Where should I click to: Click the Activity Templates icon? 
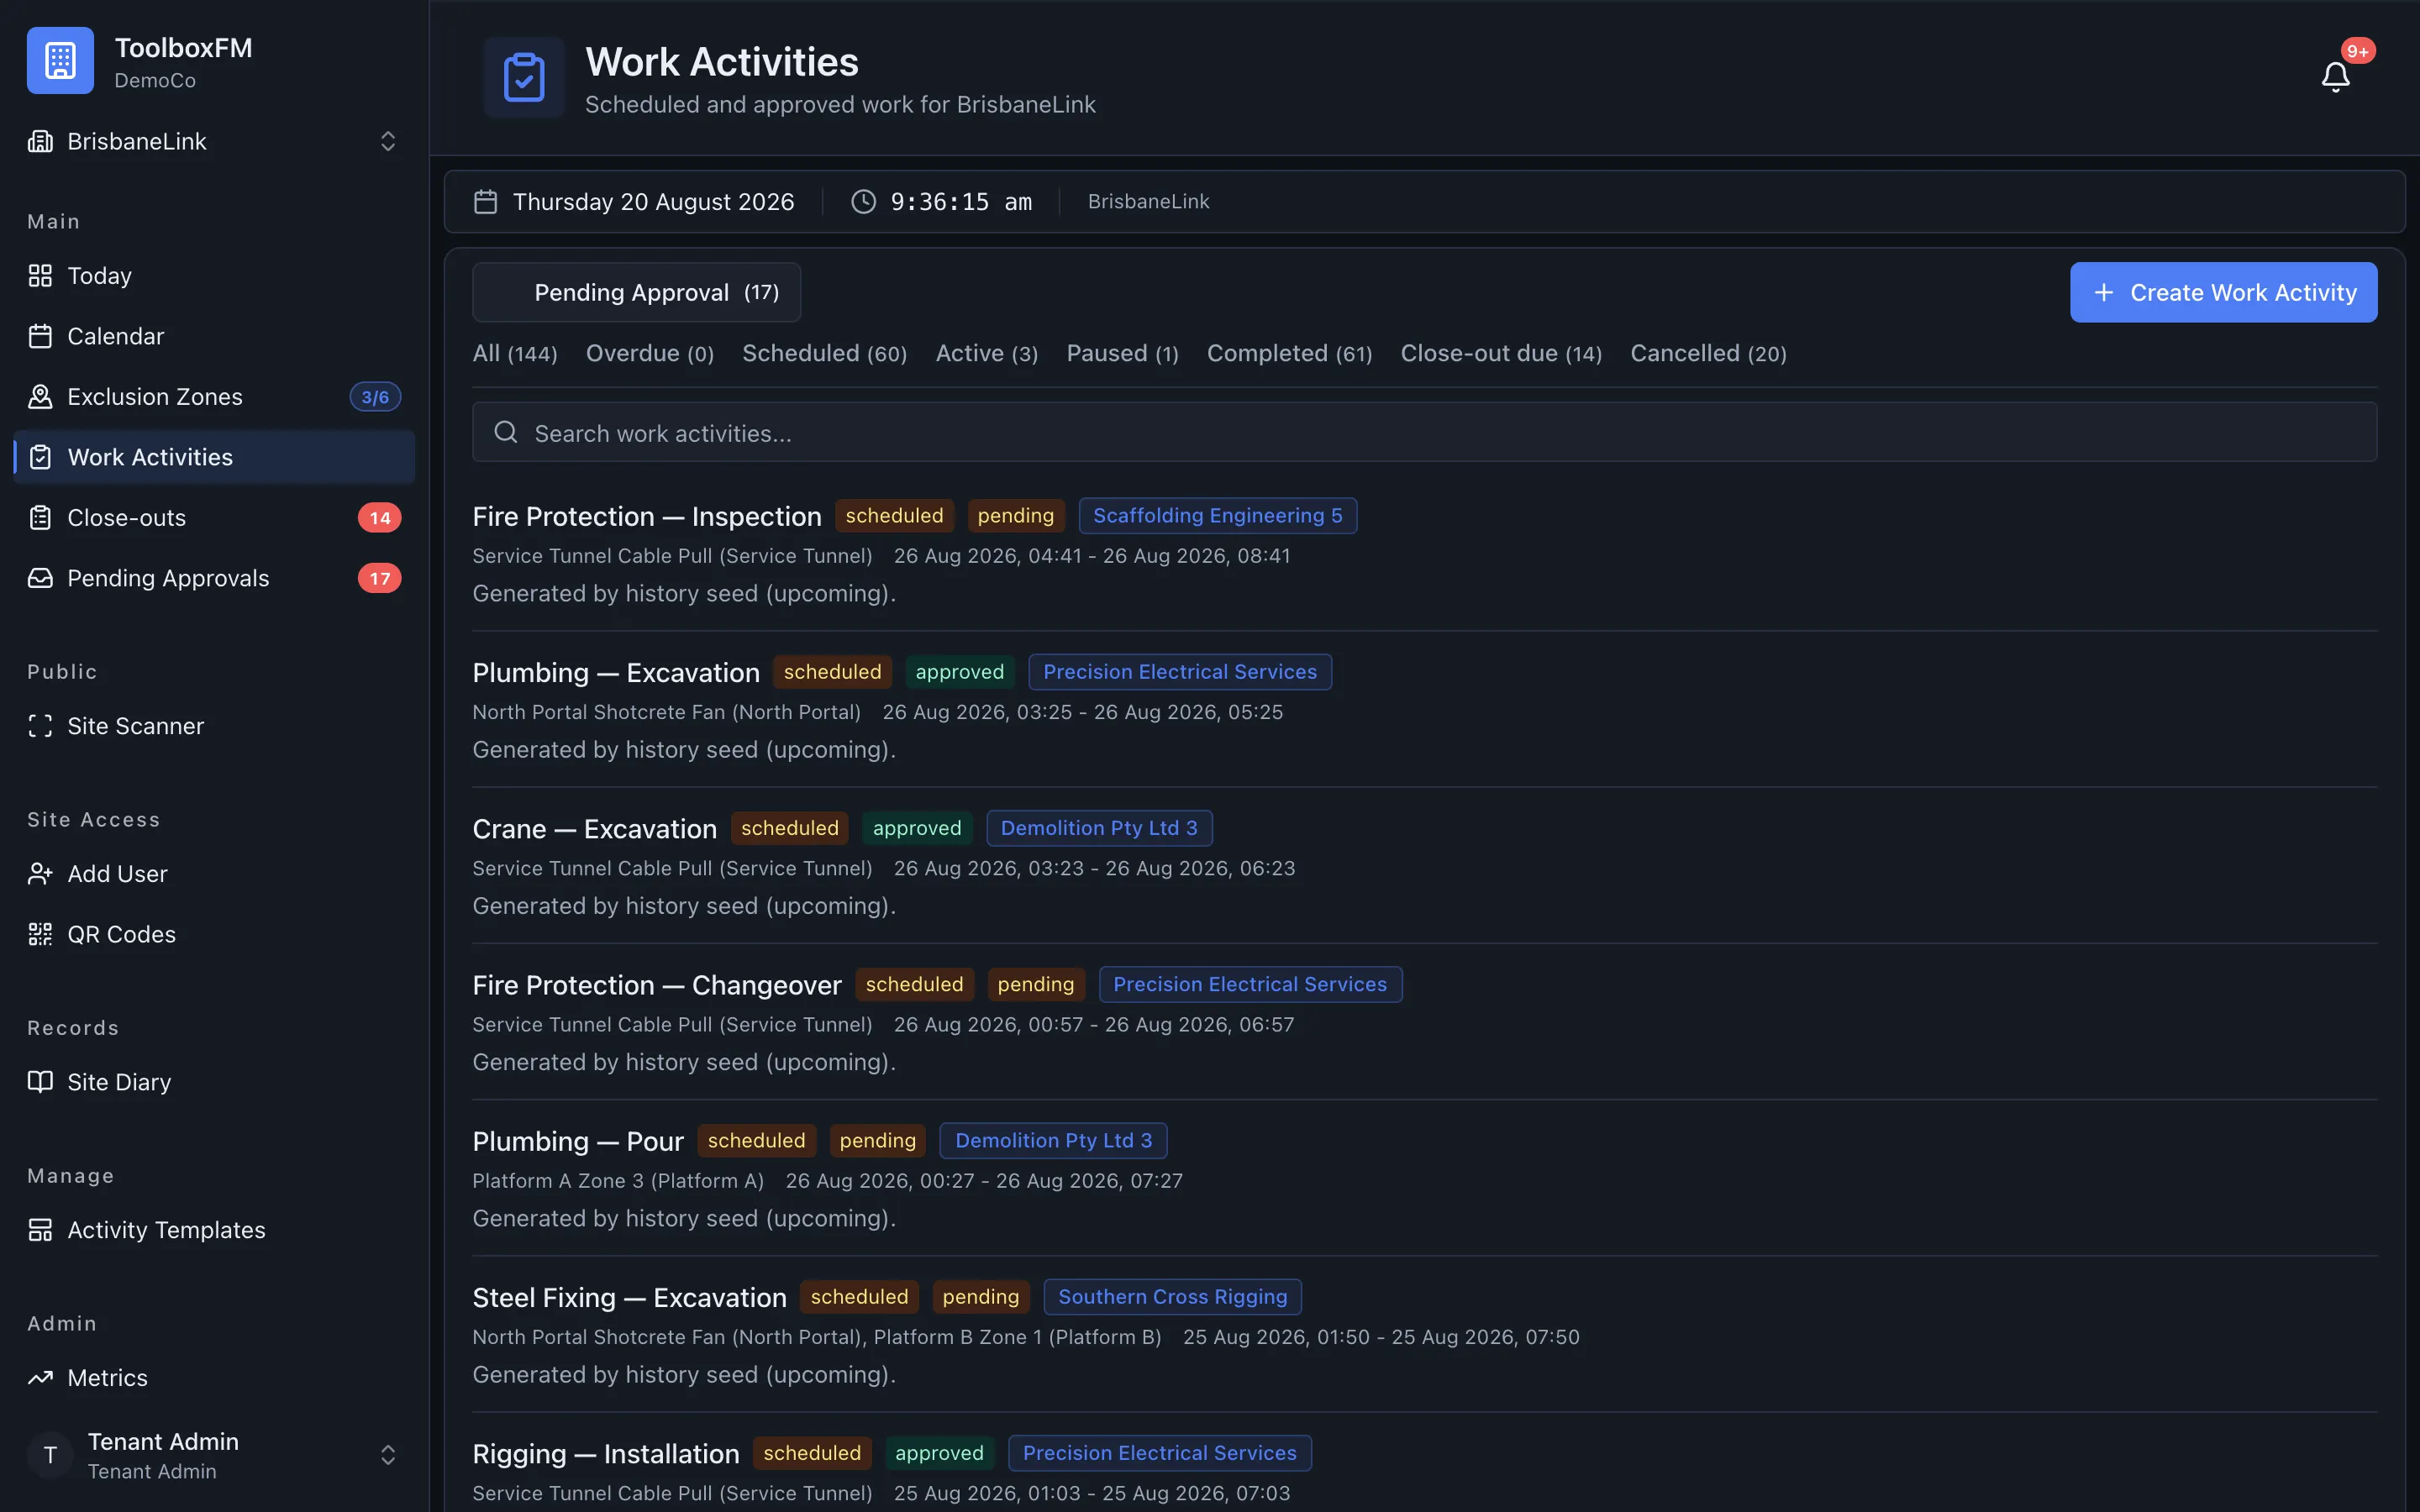pos(40,1230)
